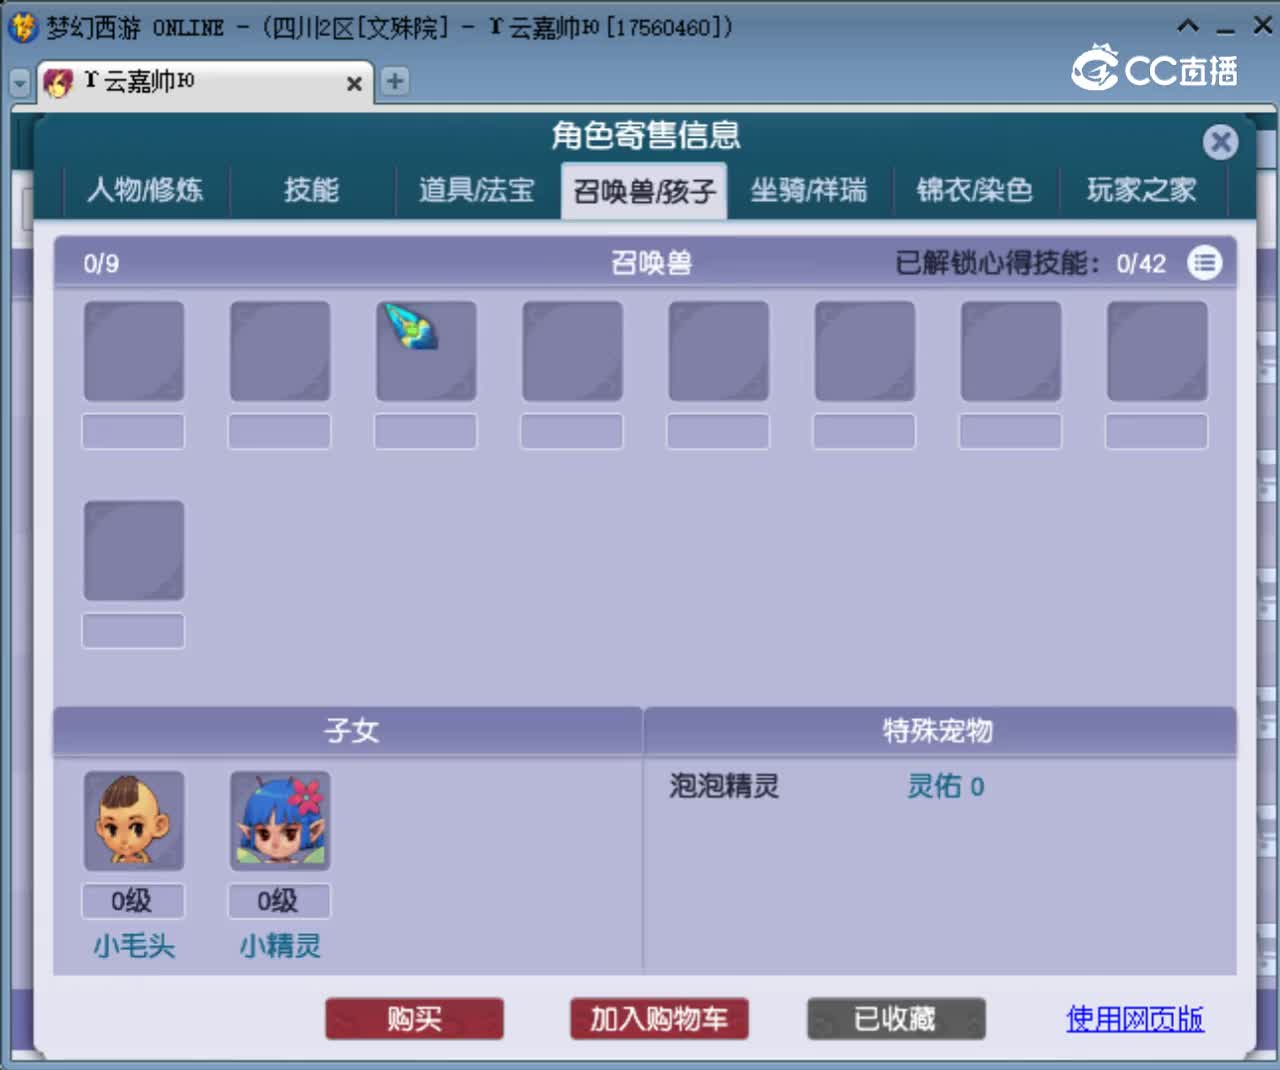This screenshot has width=1280, height=1070.
Task: Click the 特殊宠物 section header
Action: pos(939,730)
